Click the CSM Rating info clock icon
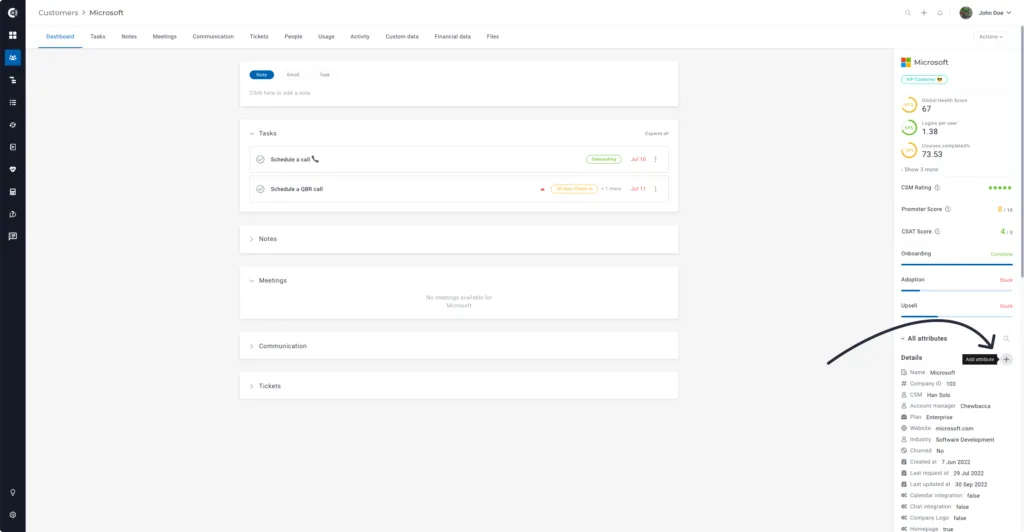Viewport: 1024px width, 532px height. coord(937,187)
